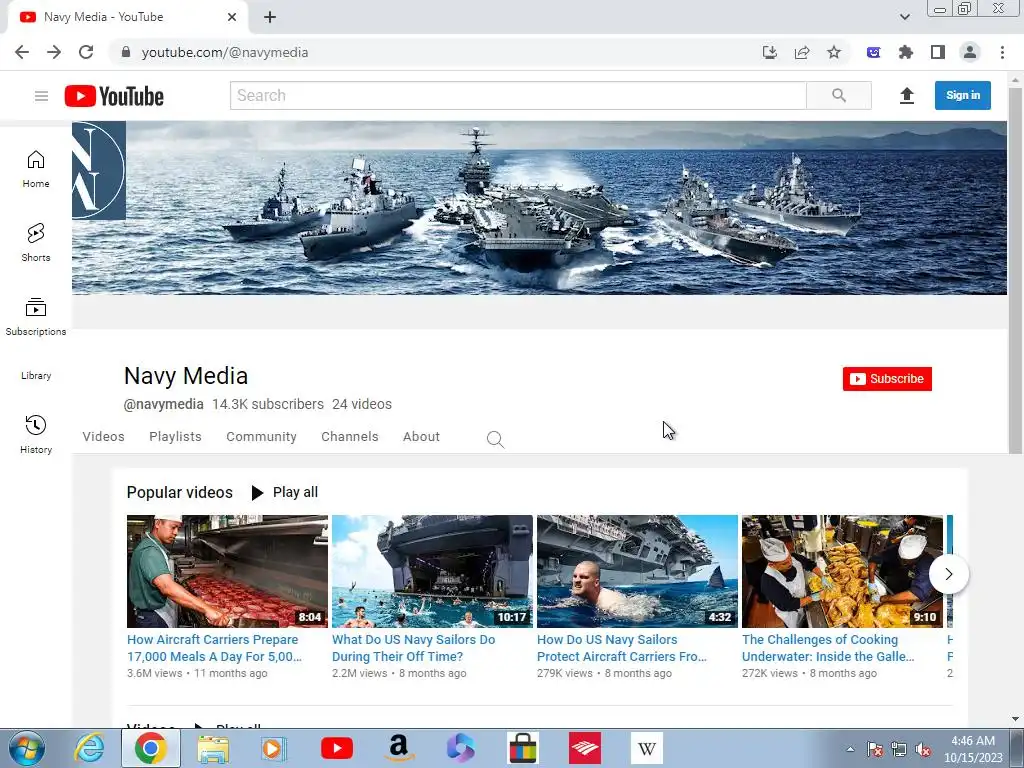Viewport: 1024px width, 768px height.
Task: Open the purple extension icon
Action: tap(873, 52)
